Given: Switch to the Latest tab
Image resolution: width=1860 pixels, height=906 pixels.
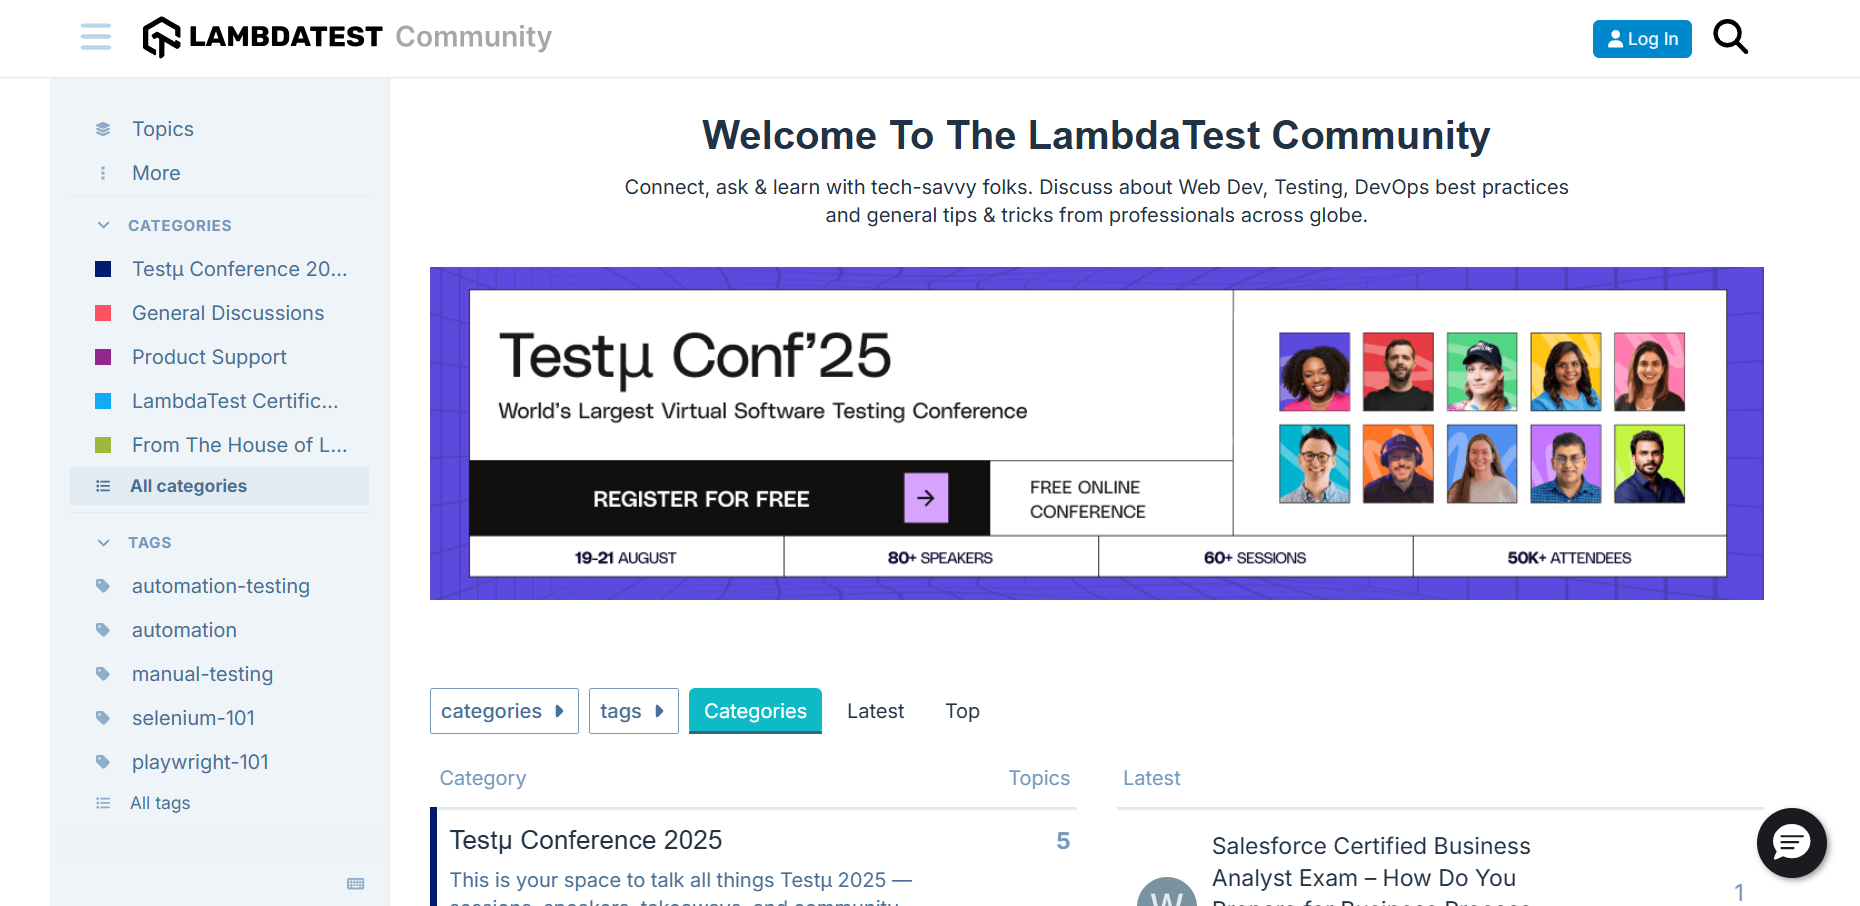Looking at the screenshot, I should 874,711.
